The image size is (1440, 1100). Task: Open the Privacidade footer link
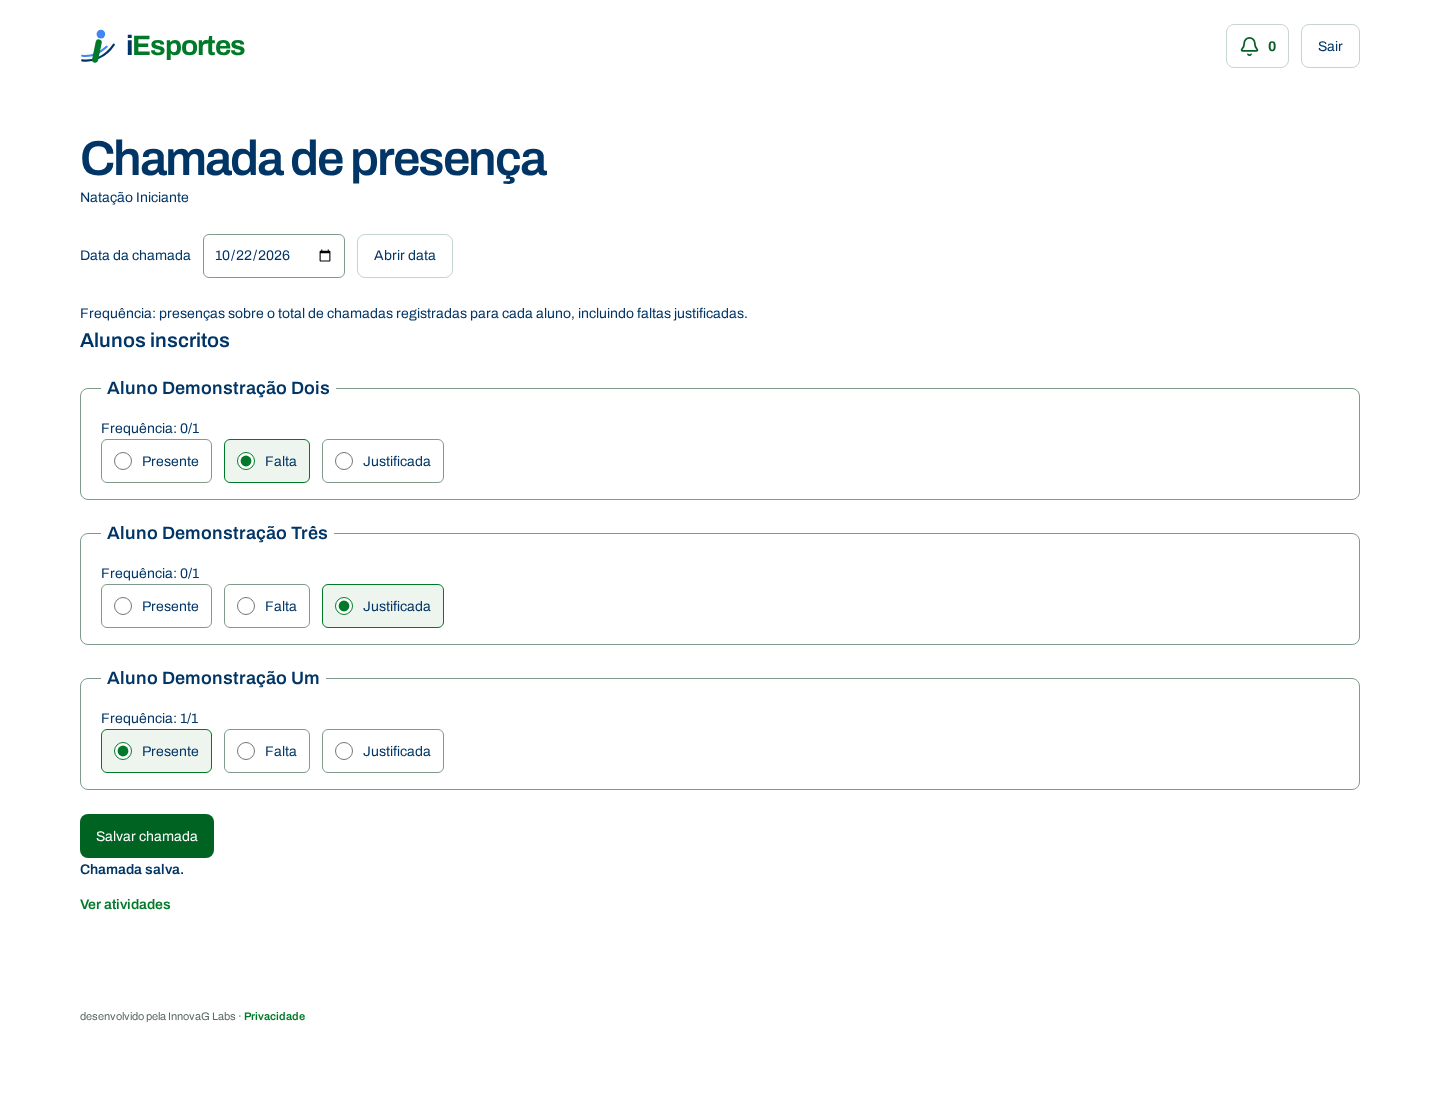[274, 1016]
